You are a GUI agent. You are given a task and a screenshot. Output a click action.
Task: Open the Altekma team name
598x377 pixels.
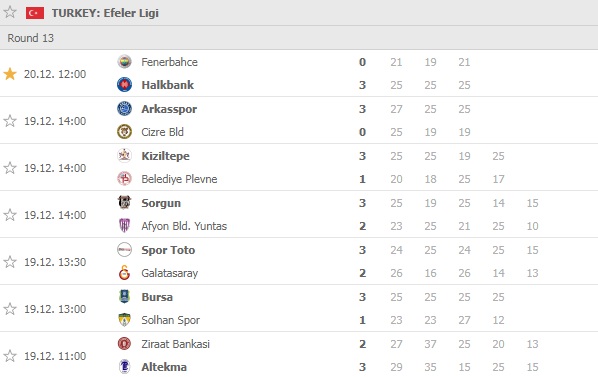(x=164, y=367)
